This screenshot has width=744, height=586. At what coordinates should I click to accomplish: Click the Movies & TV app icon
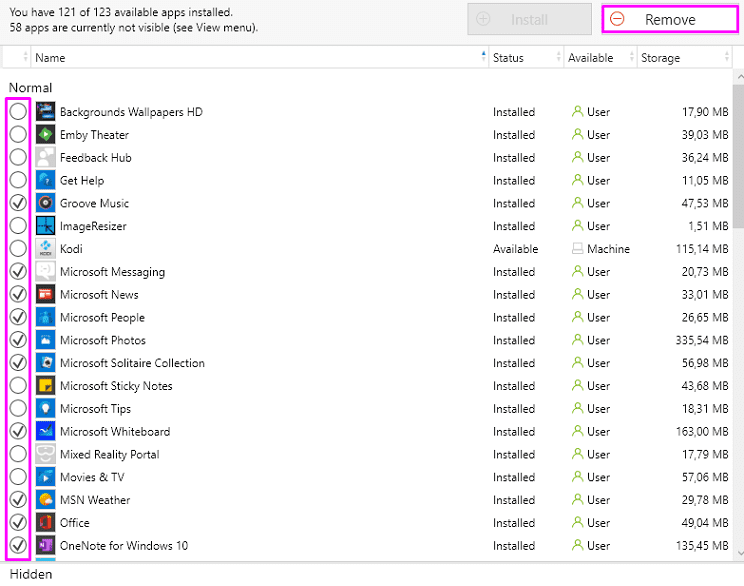pos(46,477)
